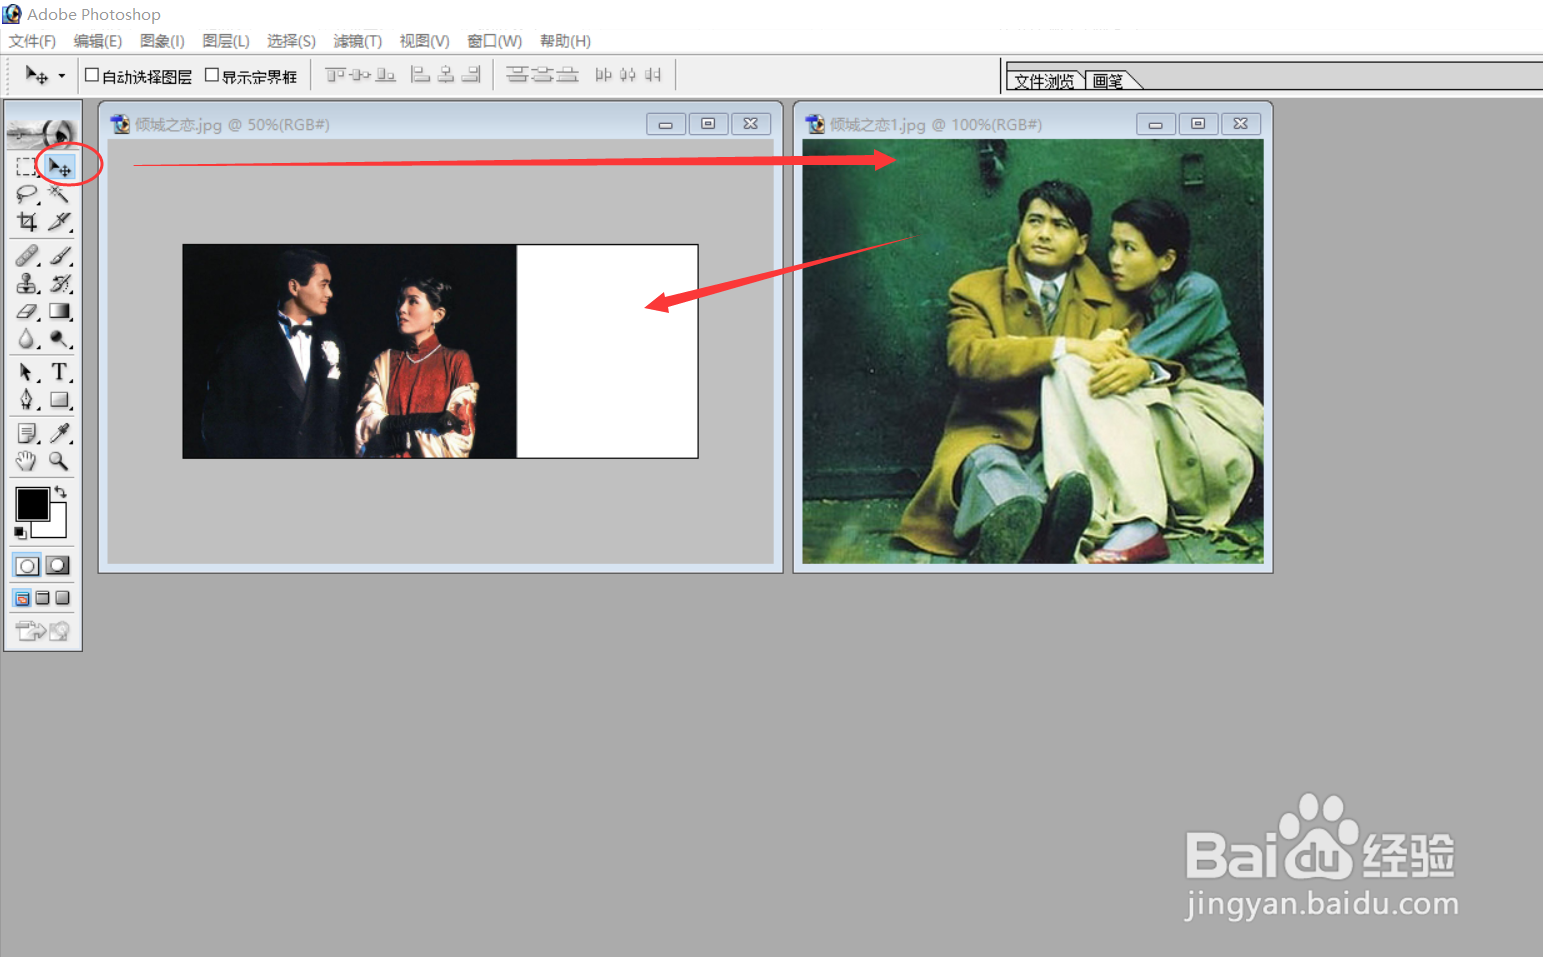The width and height of the screenshot is (1543, 957).
Task: Click Distribute top edges button
Action: click(517, 75)
